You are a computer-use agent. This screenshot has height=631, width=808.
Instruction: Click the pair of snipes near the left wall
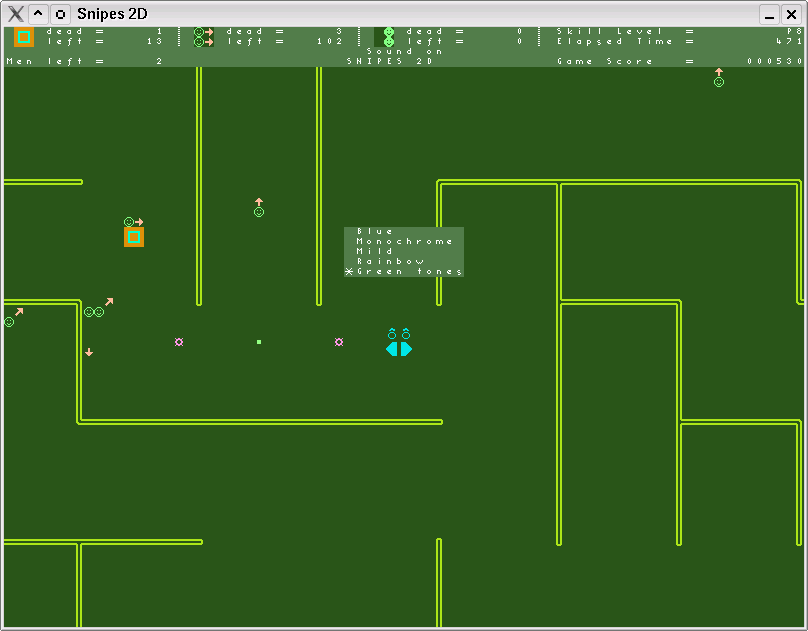[94, 312]
